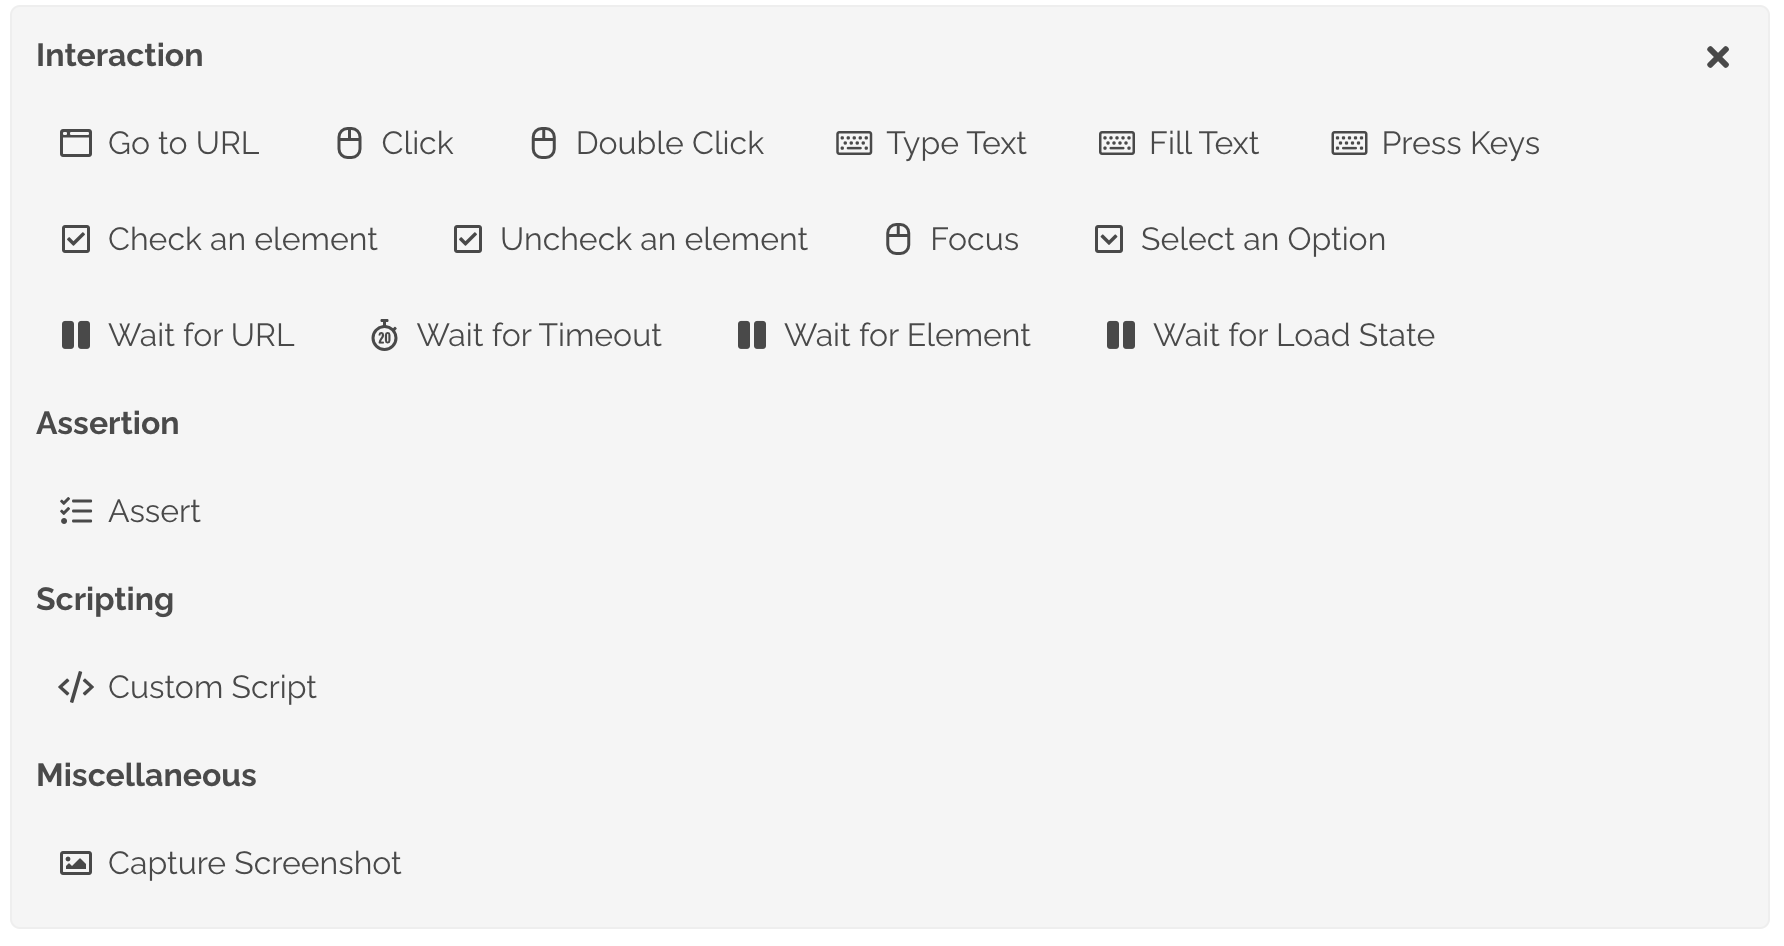
Task: Select the Go to URL action
Action: click(x=158, y=143)
